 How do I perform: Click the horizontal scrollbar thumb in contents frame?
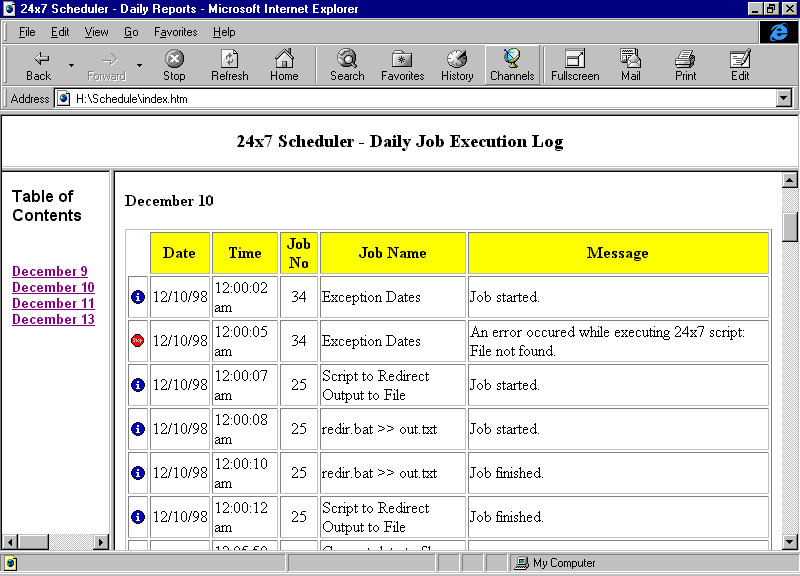tap(33, 542)
